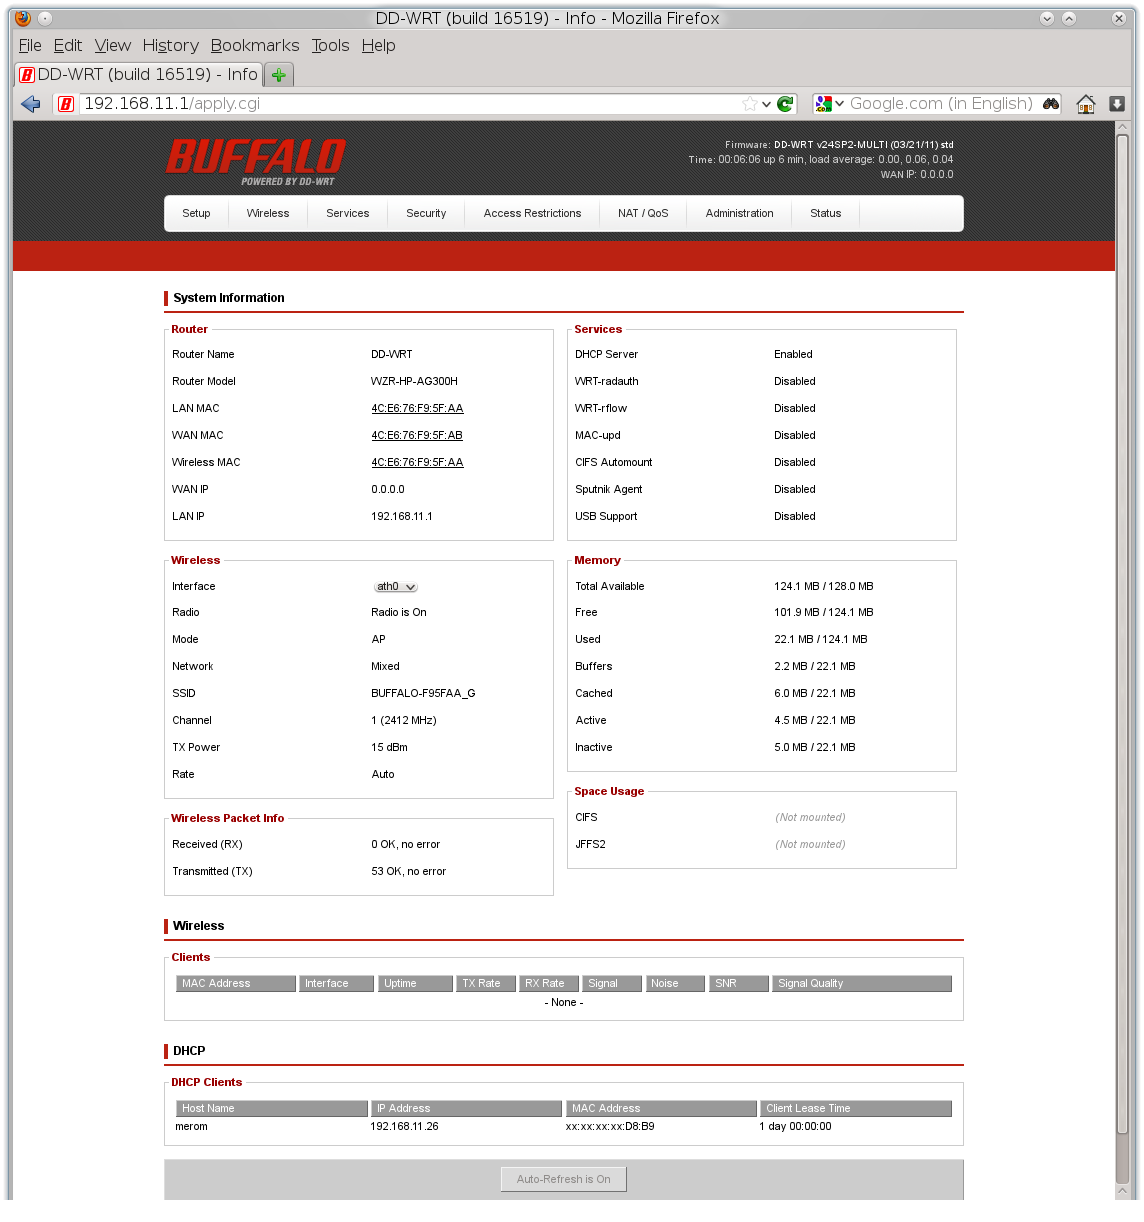This screenshot has height=1222, width=1144.
Task: Click the WAN MAC address link
Action: [x=417, y=436]
